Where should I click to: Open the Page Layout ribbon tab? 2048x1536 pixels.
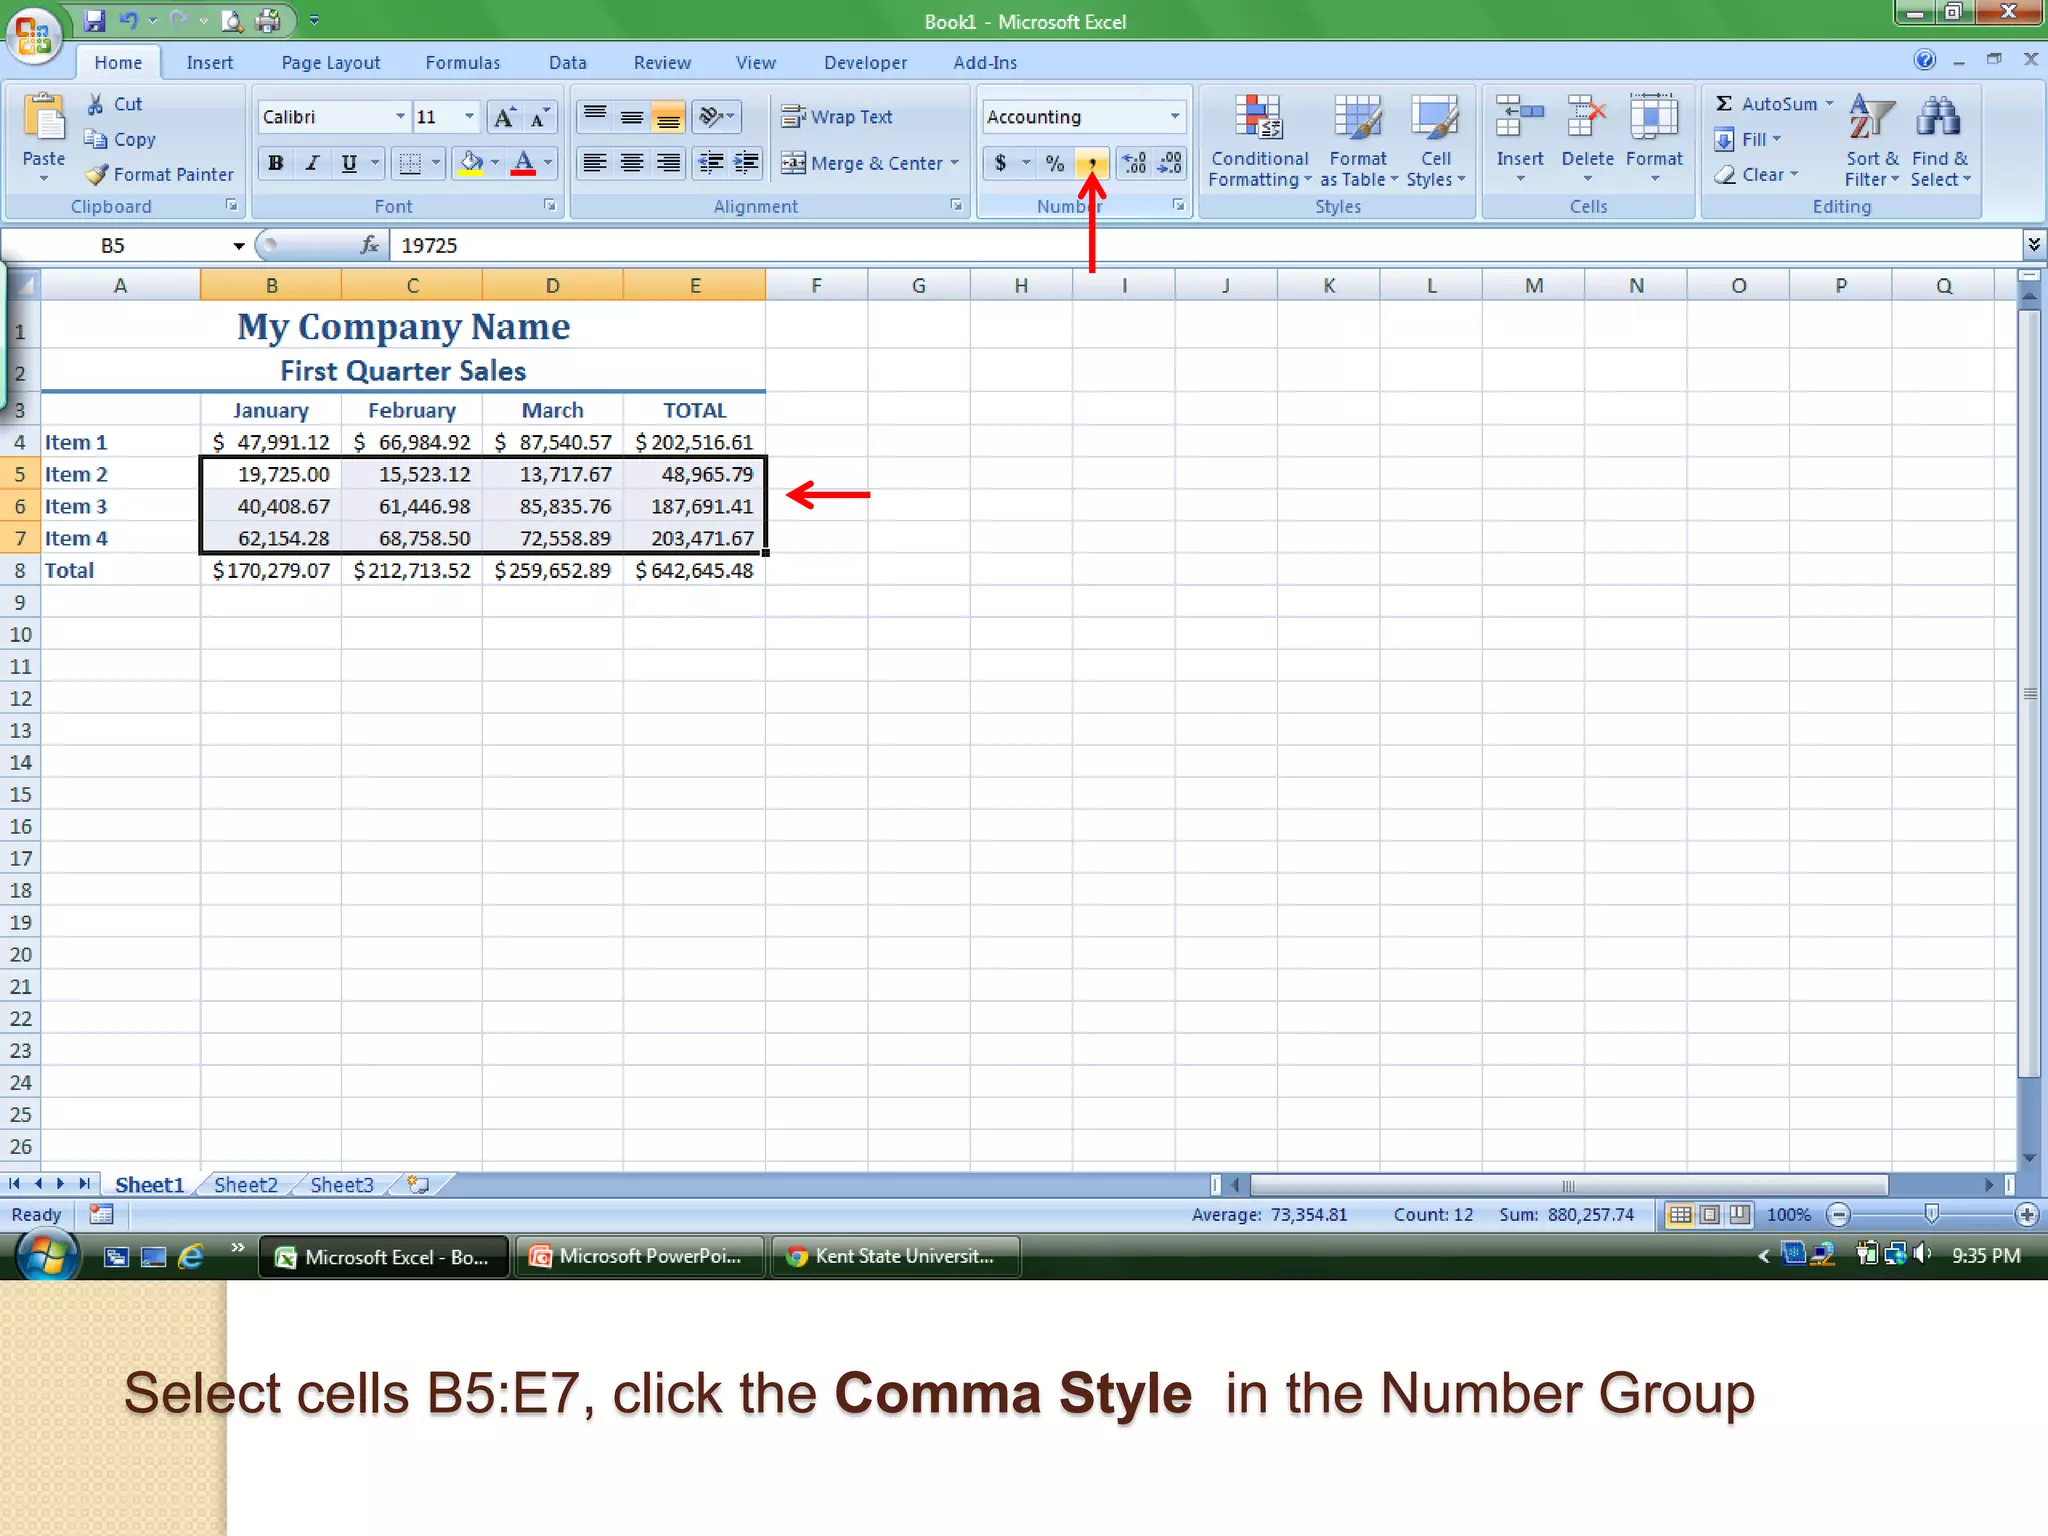pyautogui.click(x=330, y=62)
